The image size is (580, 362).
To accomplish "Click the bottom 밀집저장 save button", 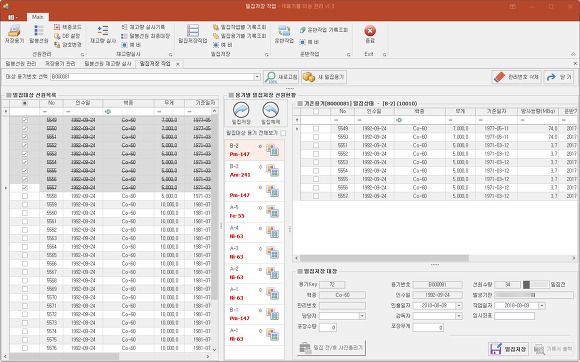I will (x=508, y=349).
